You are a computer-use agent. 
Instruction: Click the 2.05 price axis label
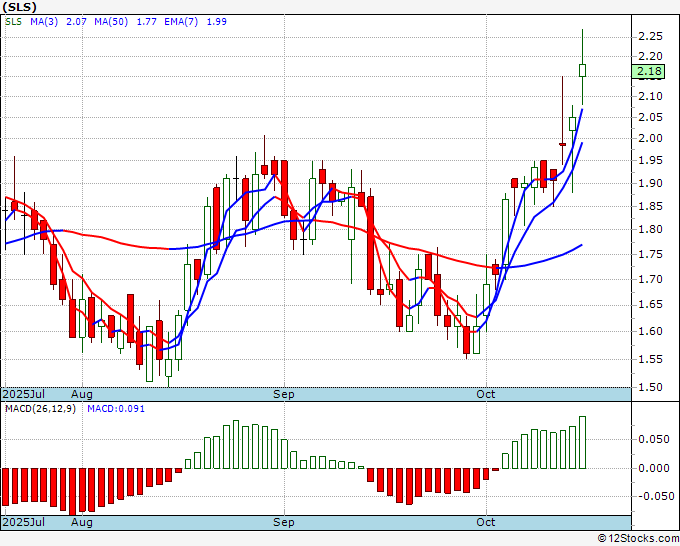651,117
